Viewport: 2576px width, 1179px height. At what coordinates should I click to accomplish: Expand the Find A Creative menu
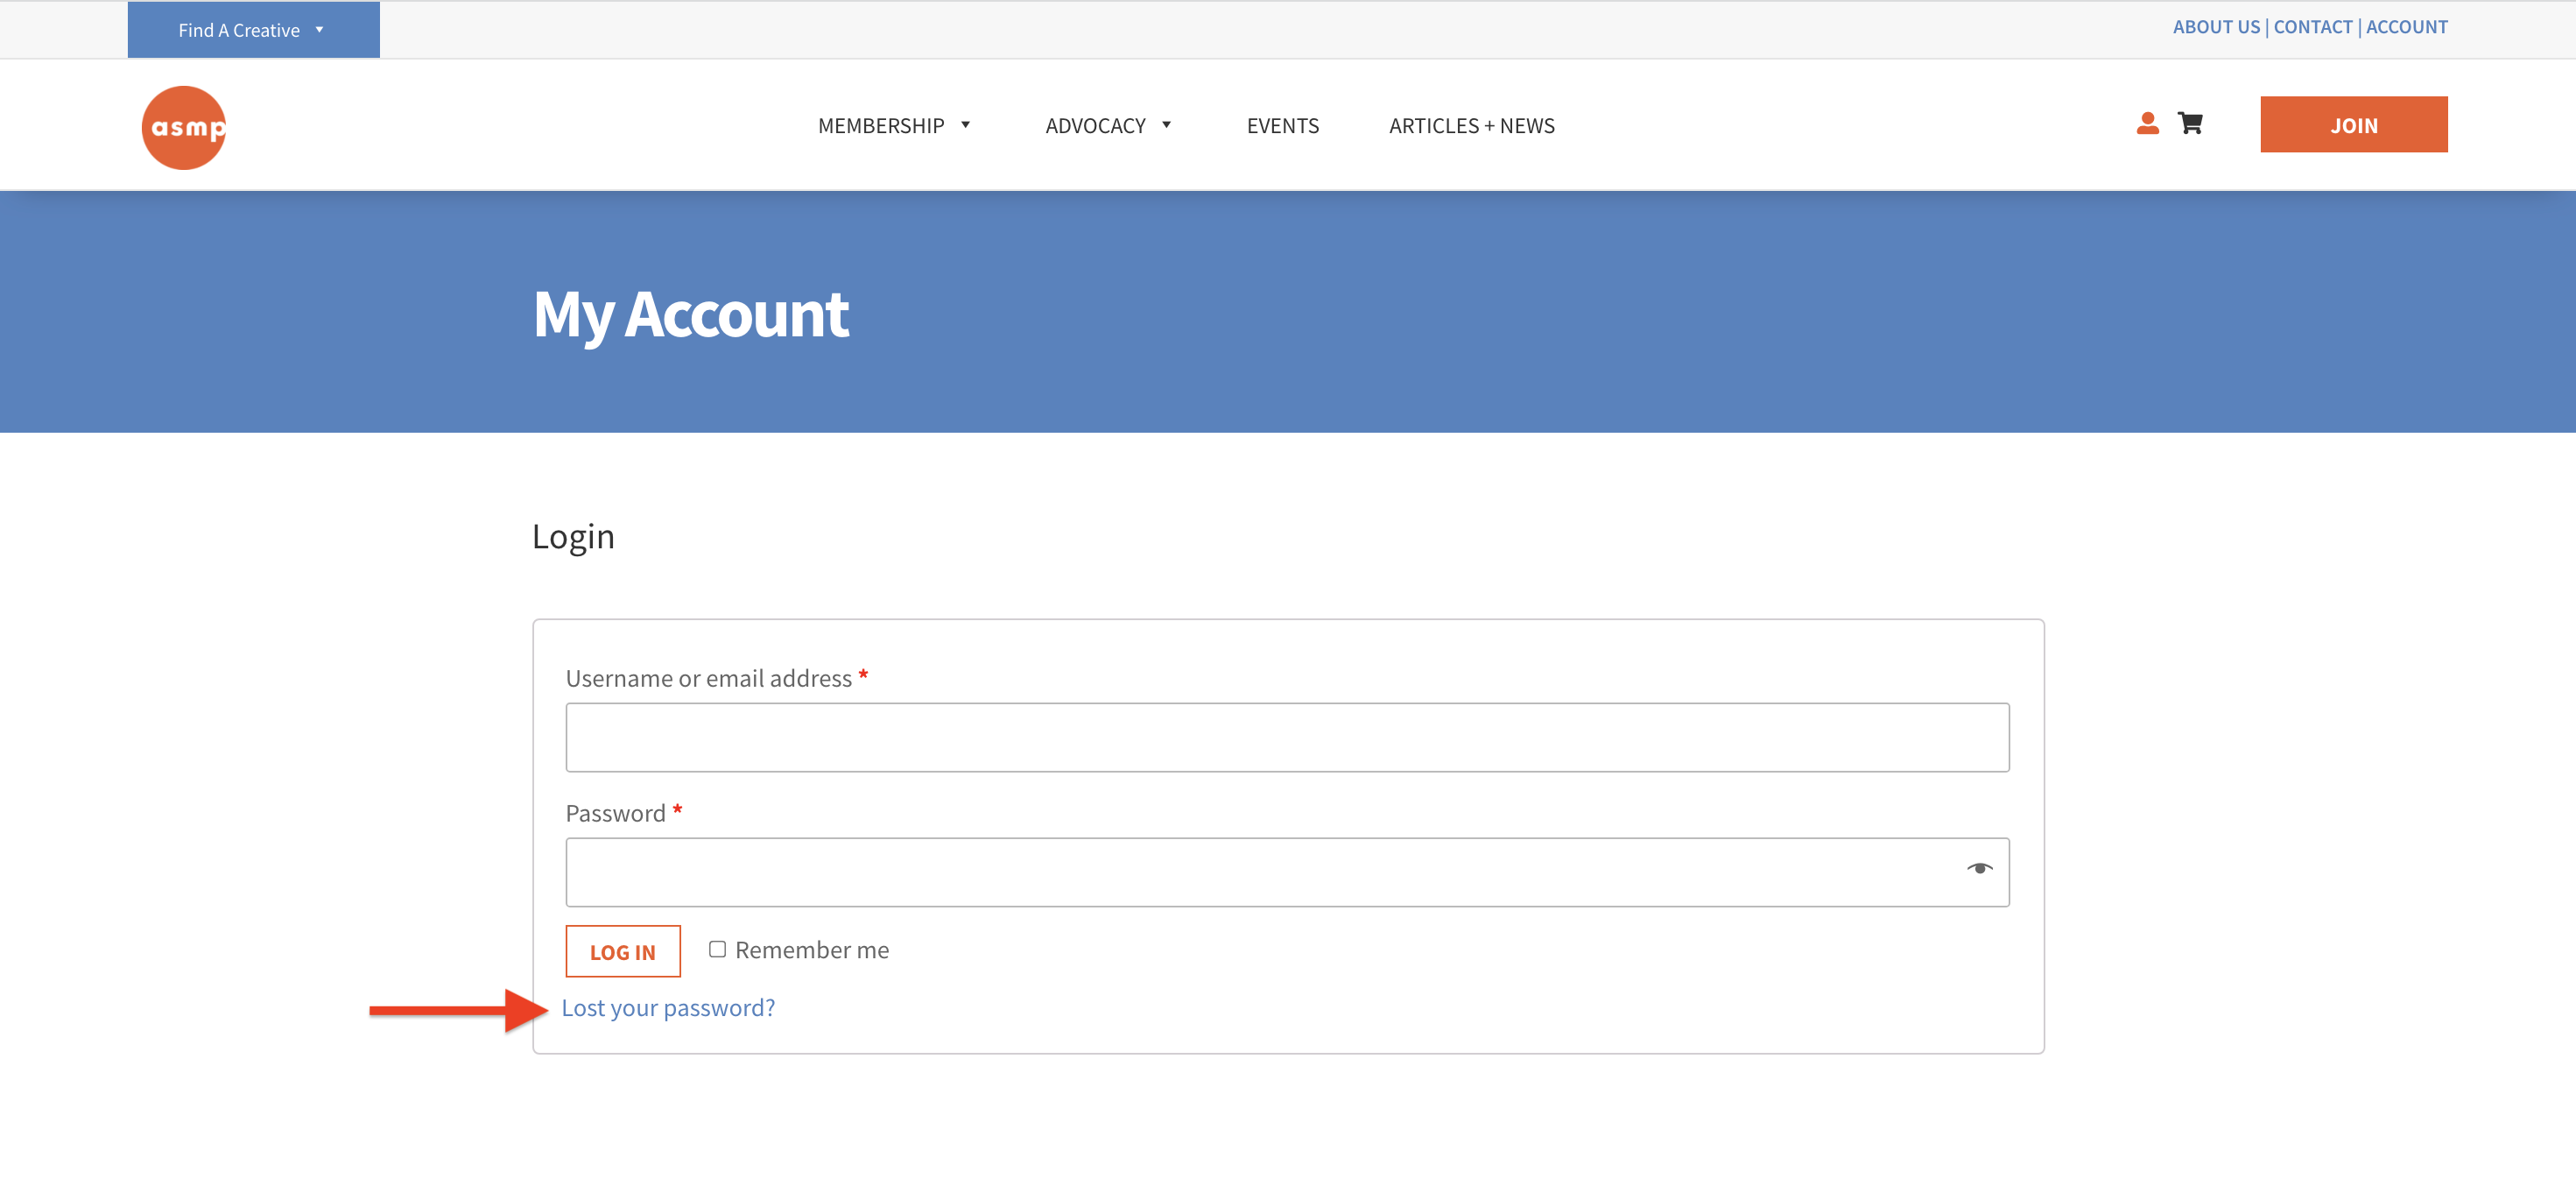click(x=253, y=30)
